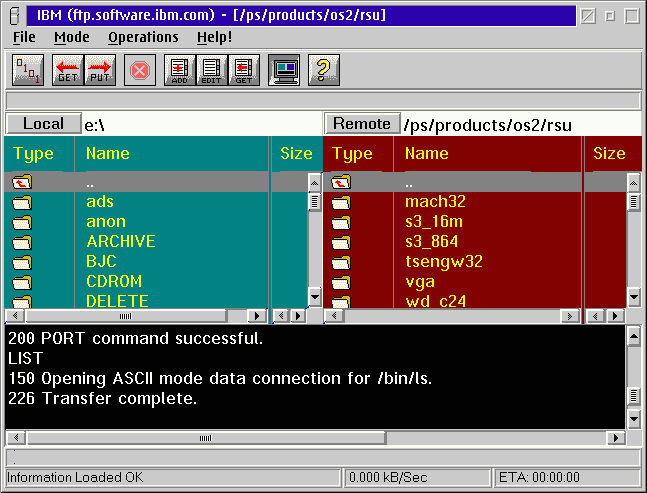The width and height of the screenshot is (647, 493).
Task: Click the log pane horizontal scrollbar thumb
Action: [206, 438]
